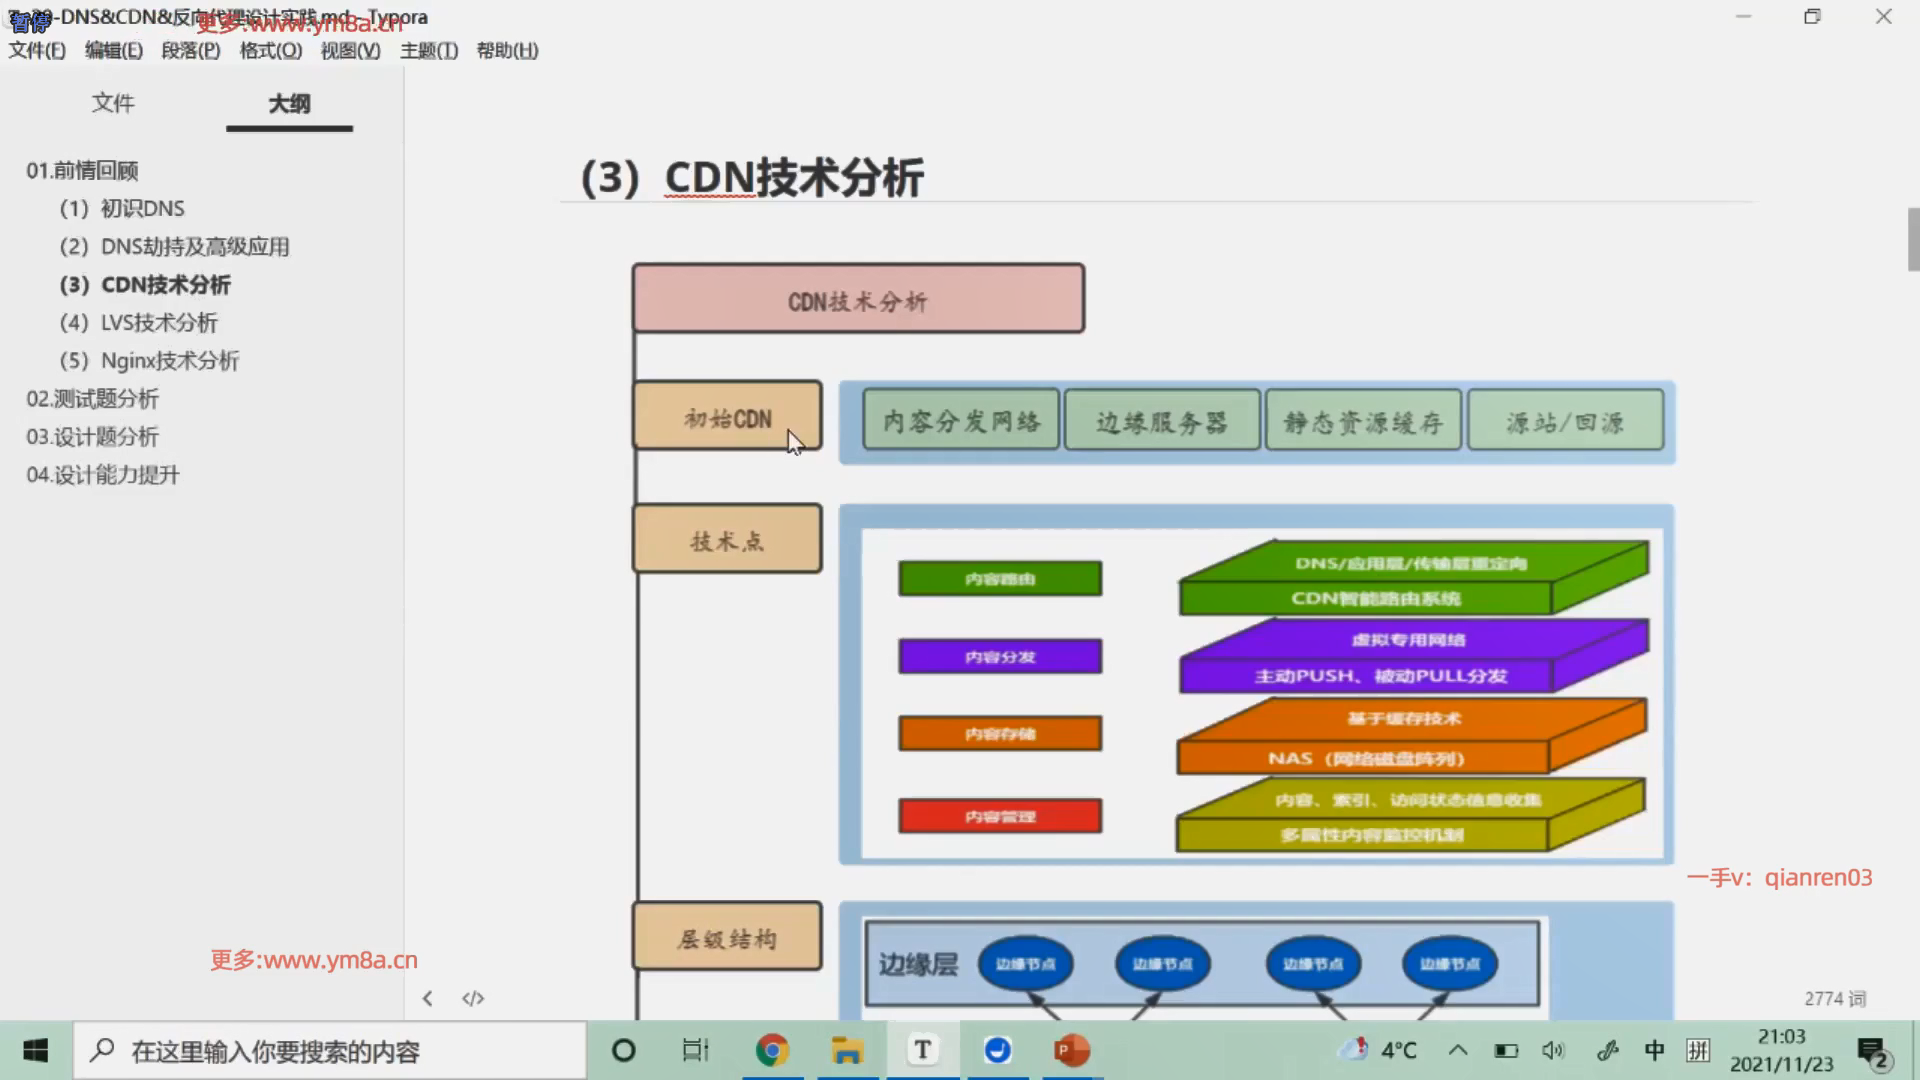Click the word count 2774 词

tap(1835, 998)
